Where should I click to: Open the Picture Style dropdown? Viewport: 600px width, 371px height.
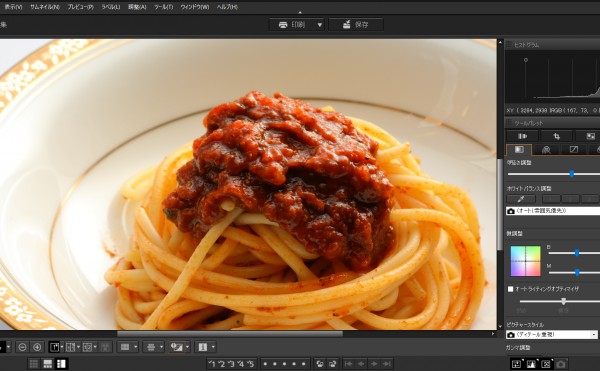point(552,335)
